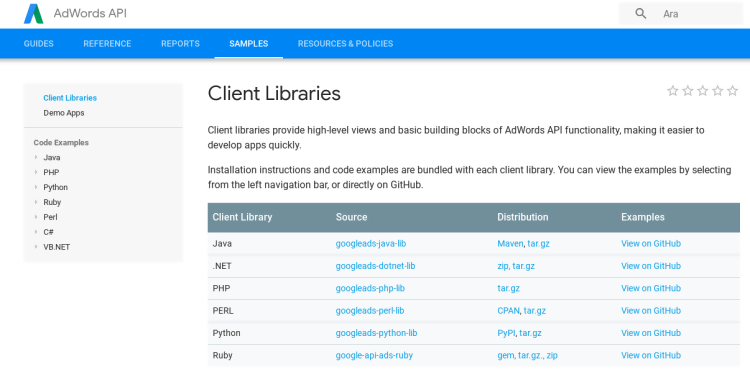750x377 pixels.
Task: Open the Reference tab
Action: tap(107, 44)
